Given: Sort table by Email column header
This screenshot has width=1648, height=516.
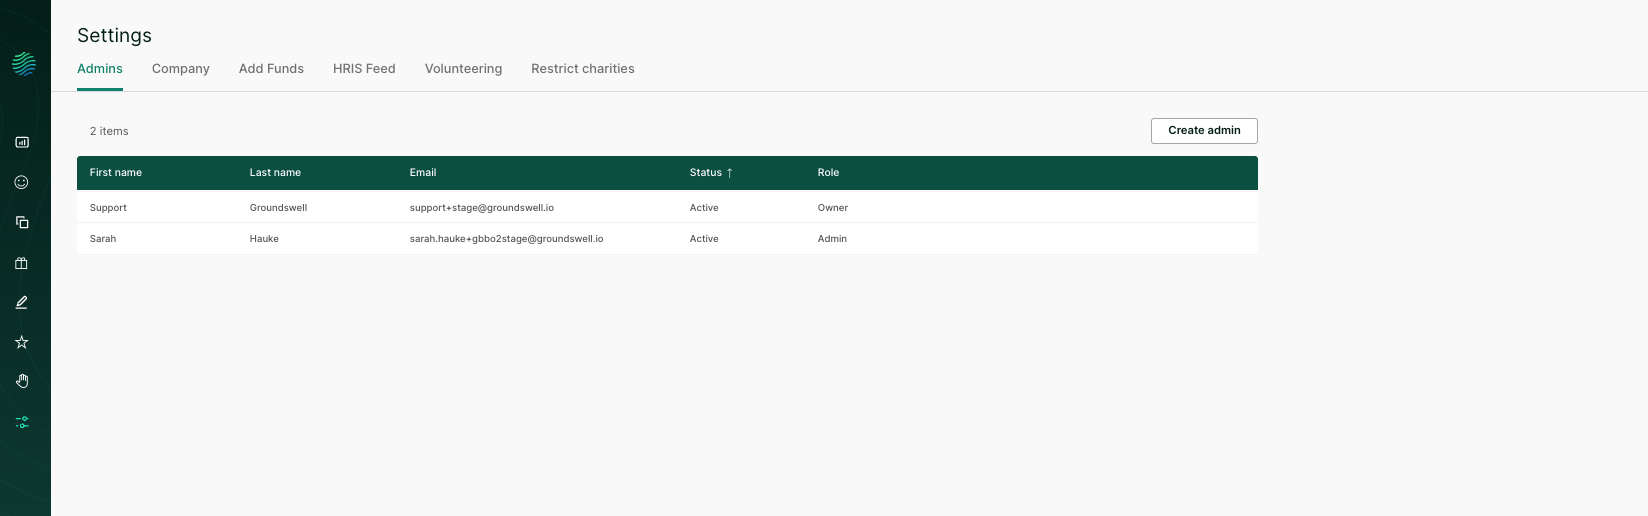Looking at the screenshot, I should point(423,173).
